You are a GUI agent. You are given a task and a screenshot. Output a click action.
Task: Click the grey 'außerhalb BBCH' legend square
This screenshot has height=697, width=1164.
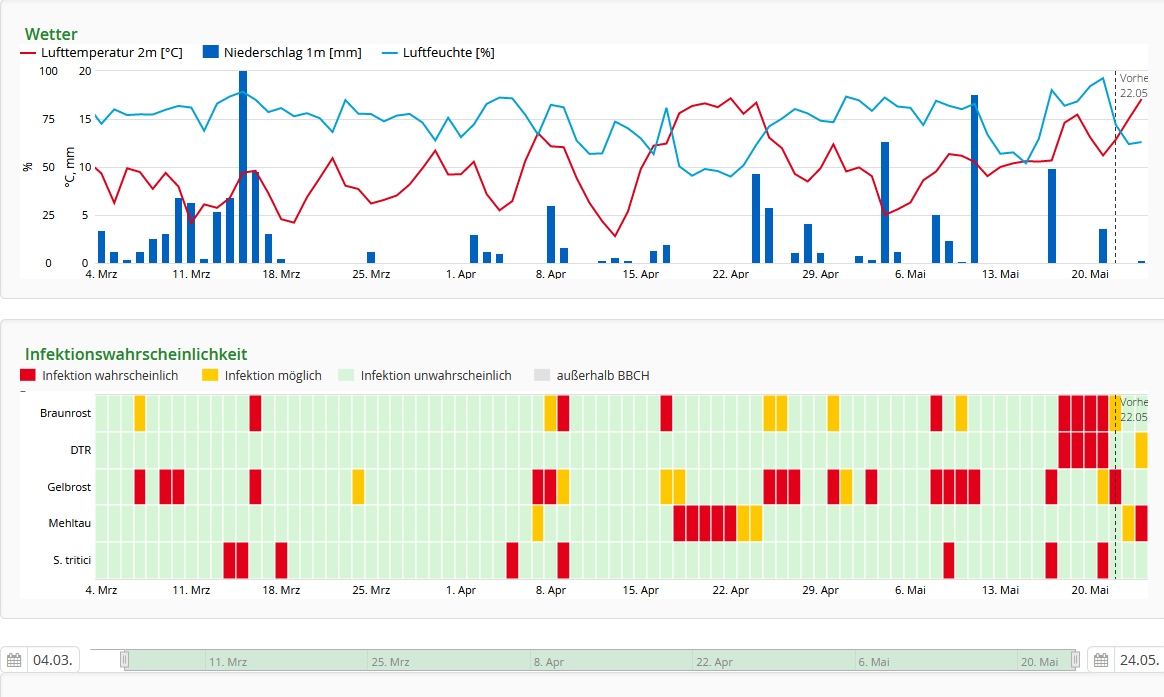tap(542, 375)
